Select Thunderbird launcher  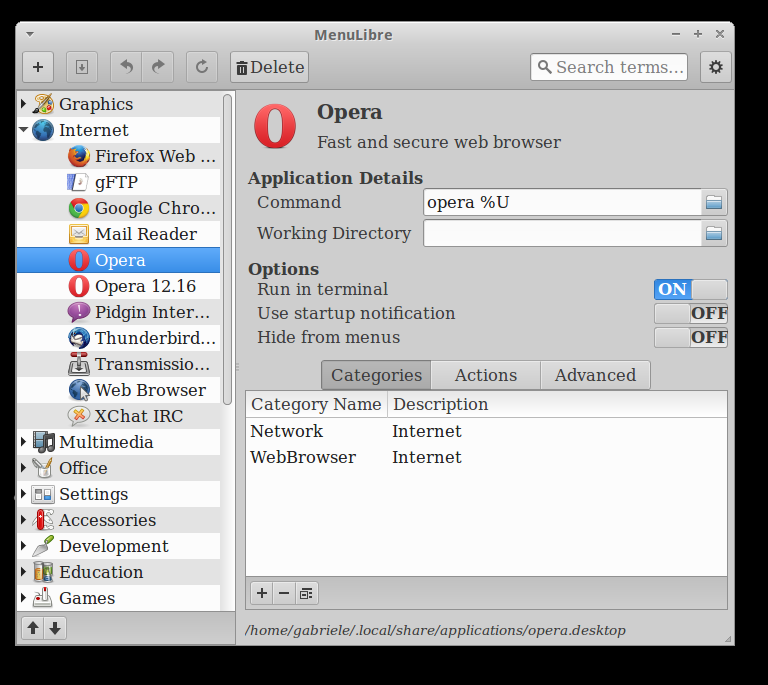point(119,338)
